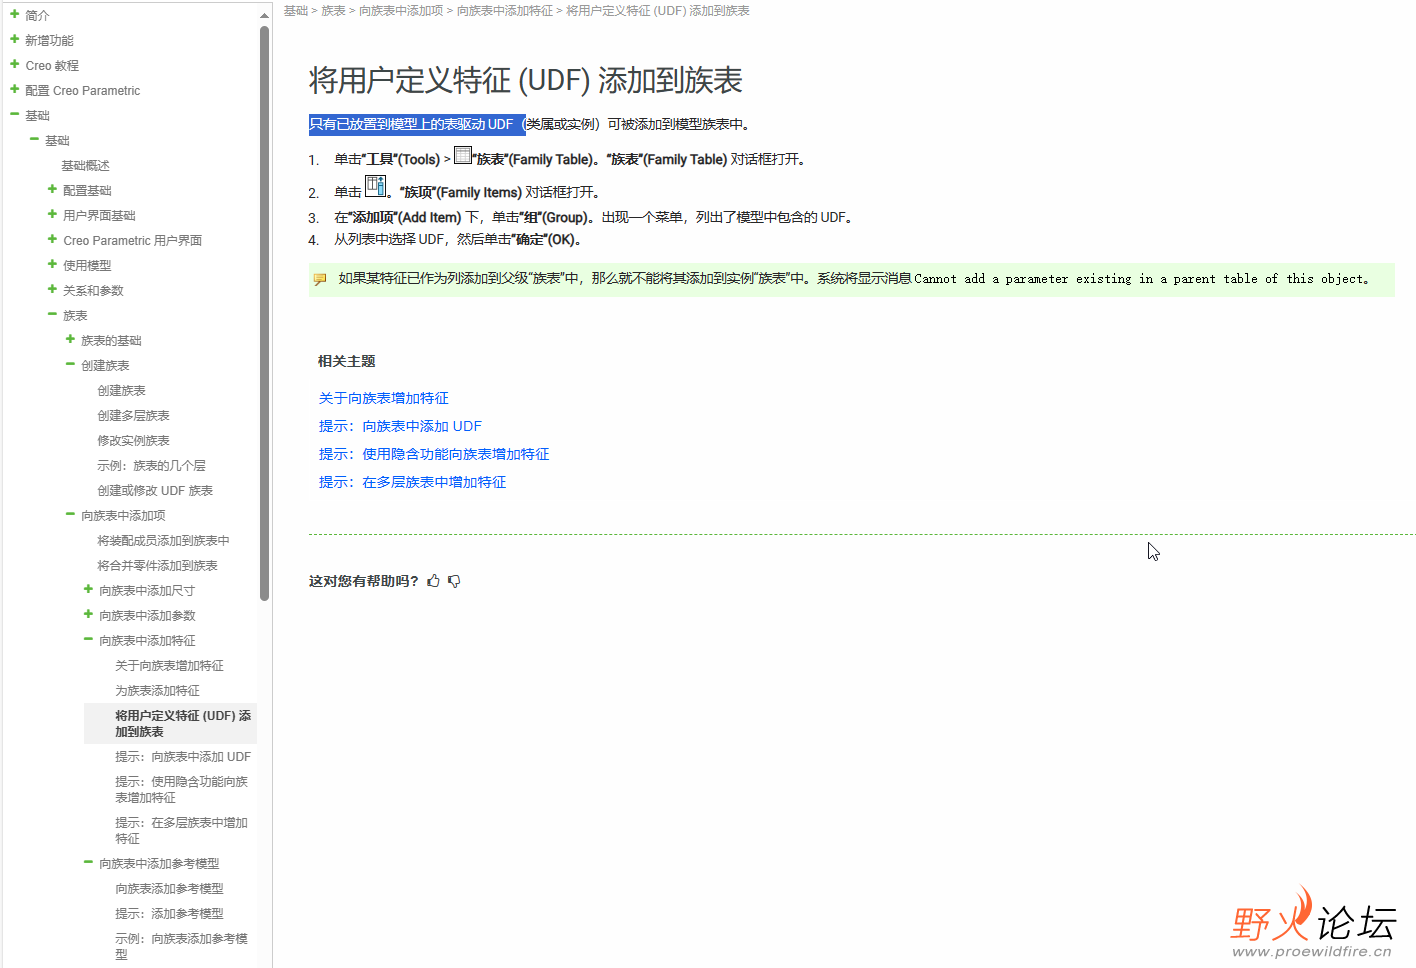Select tree item 向族表添加参考模型
The image size is (1416, 968).
point(169,888)
